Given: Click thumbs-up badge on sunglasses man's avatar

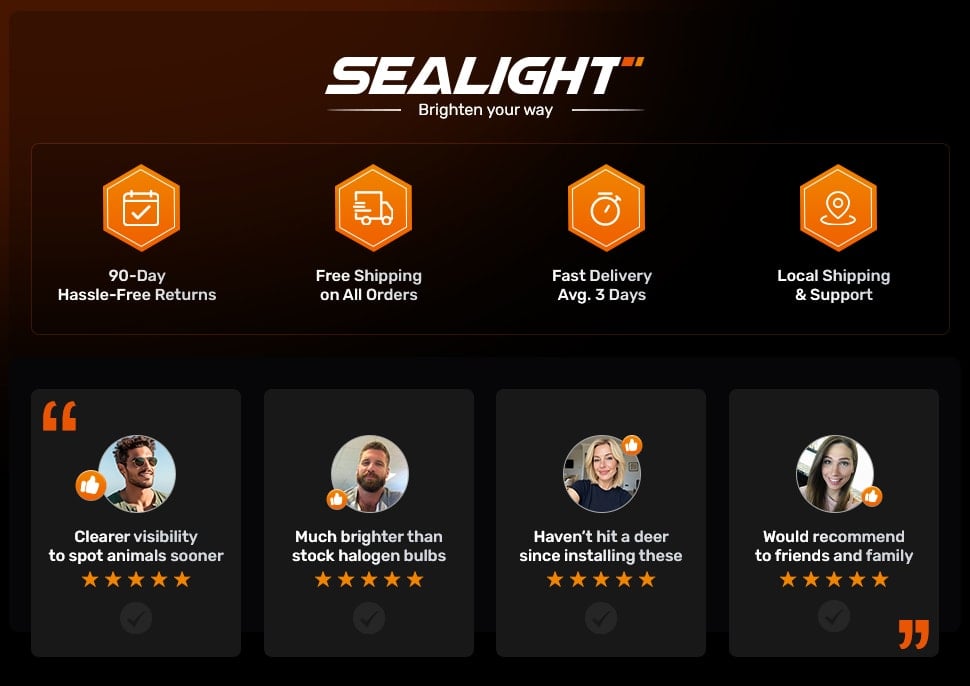Looking at the screenshot, I should point(91,485).
